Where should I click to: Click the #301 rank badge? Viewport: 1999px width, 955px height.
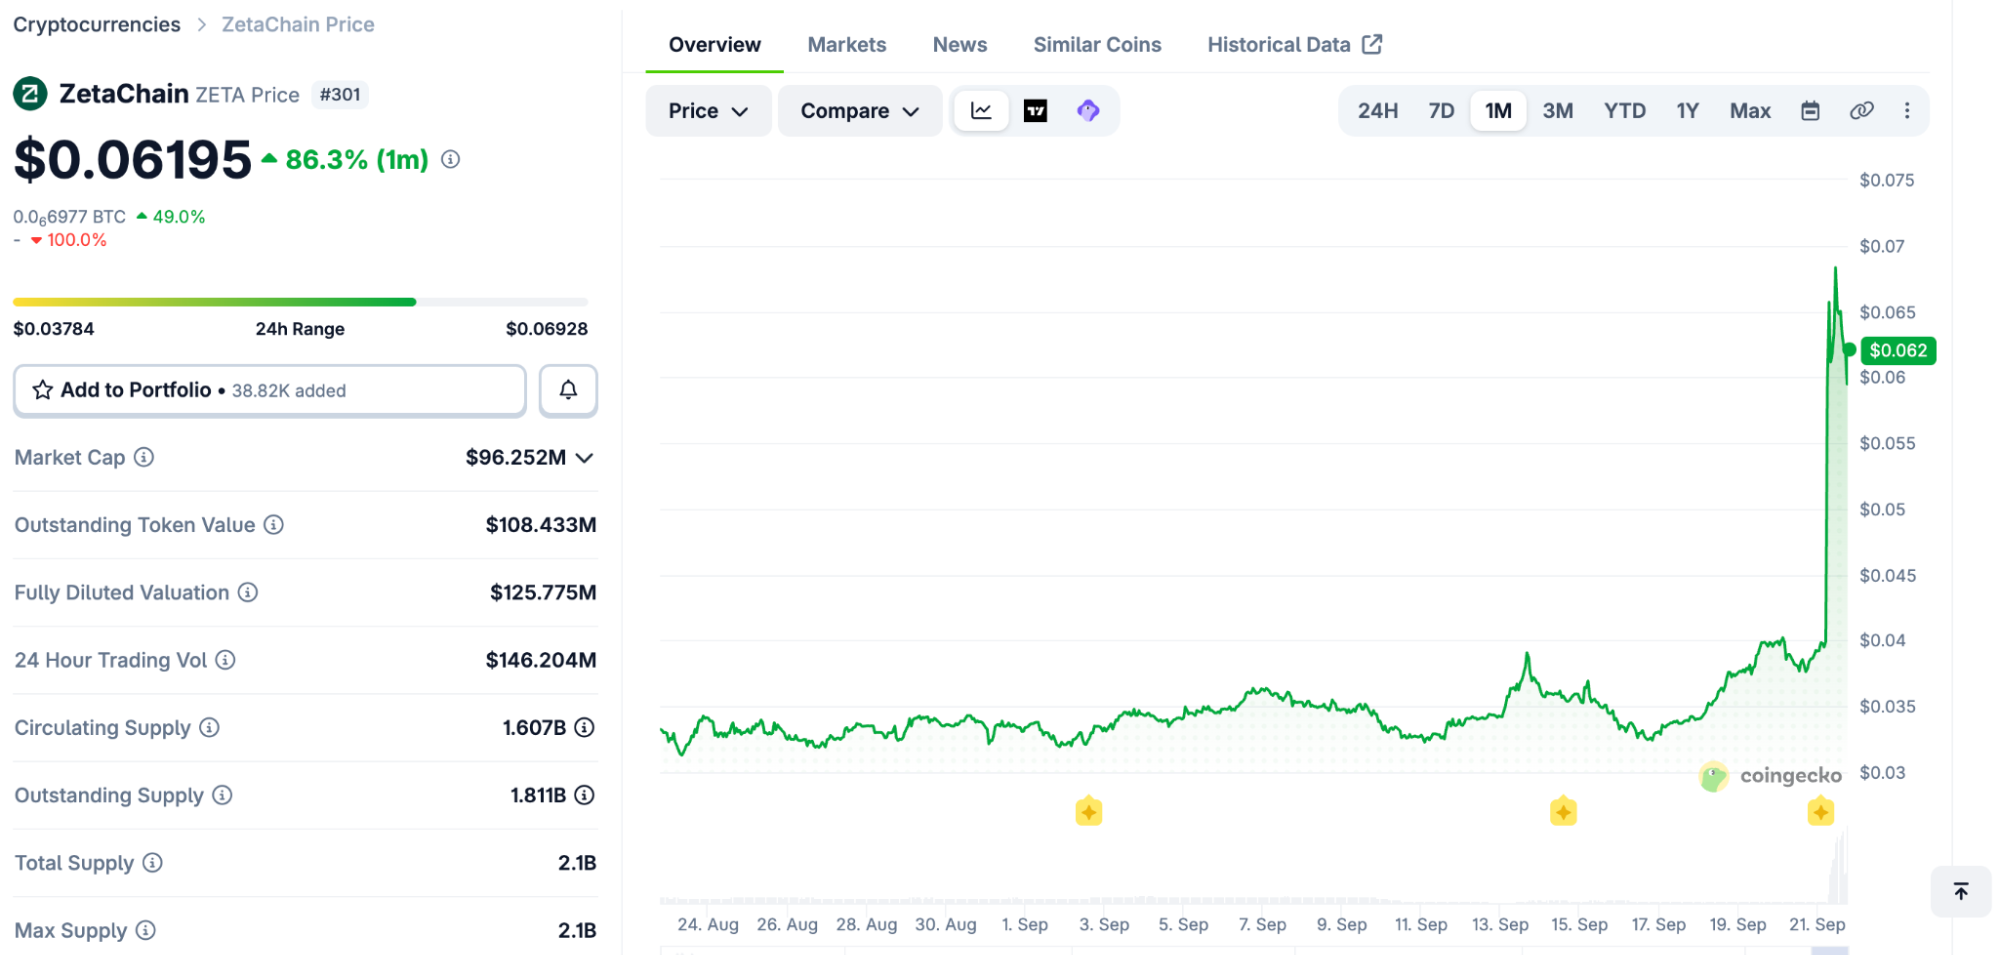click(340, 94)
